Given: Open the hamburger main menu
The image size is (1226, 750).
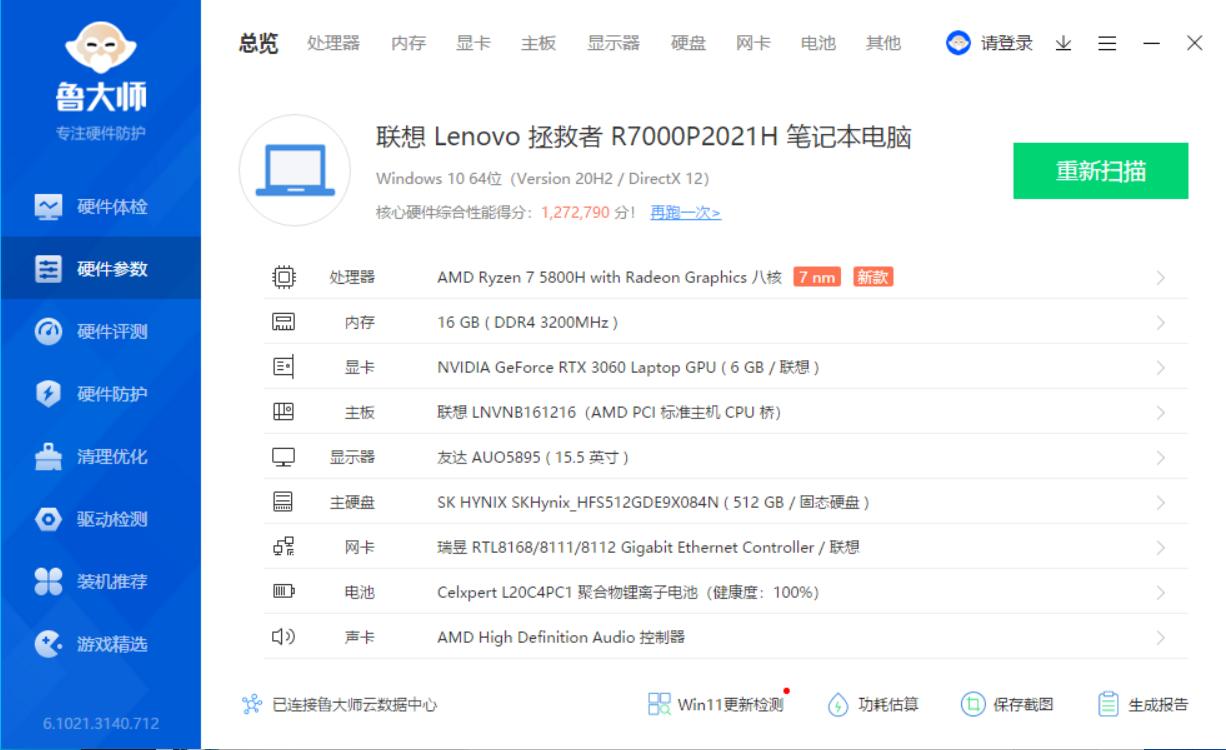Looking at the screenshot, I should point(1107,43).
